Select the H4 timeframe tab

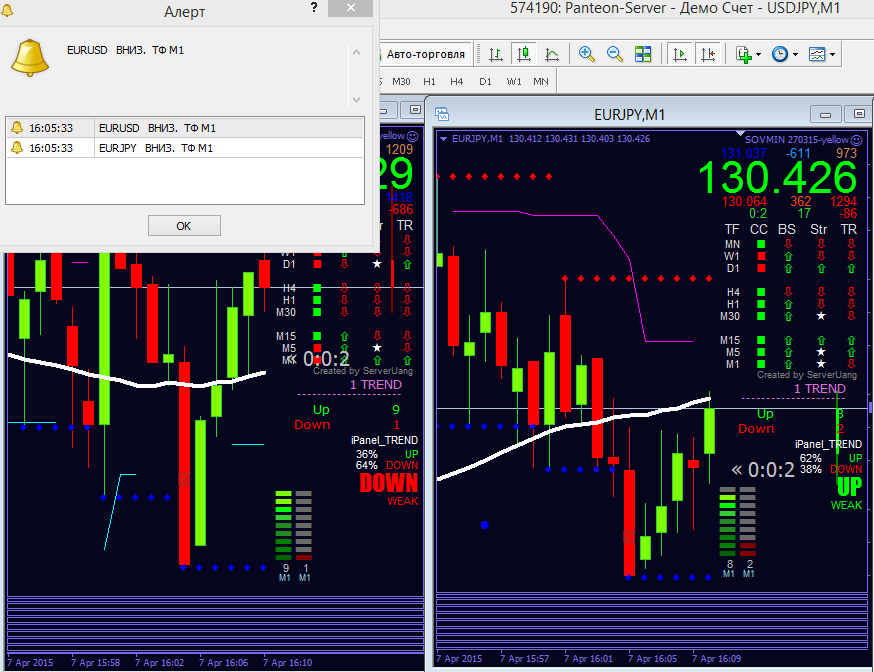click(x=457, y=81)
